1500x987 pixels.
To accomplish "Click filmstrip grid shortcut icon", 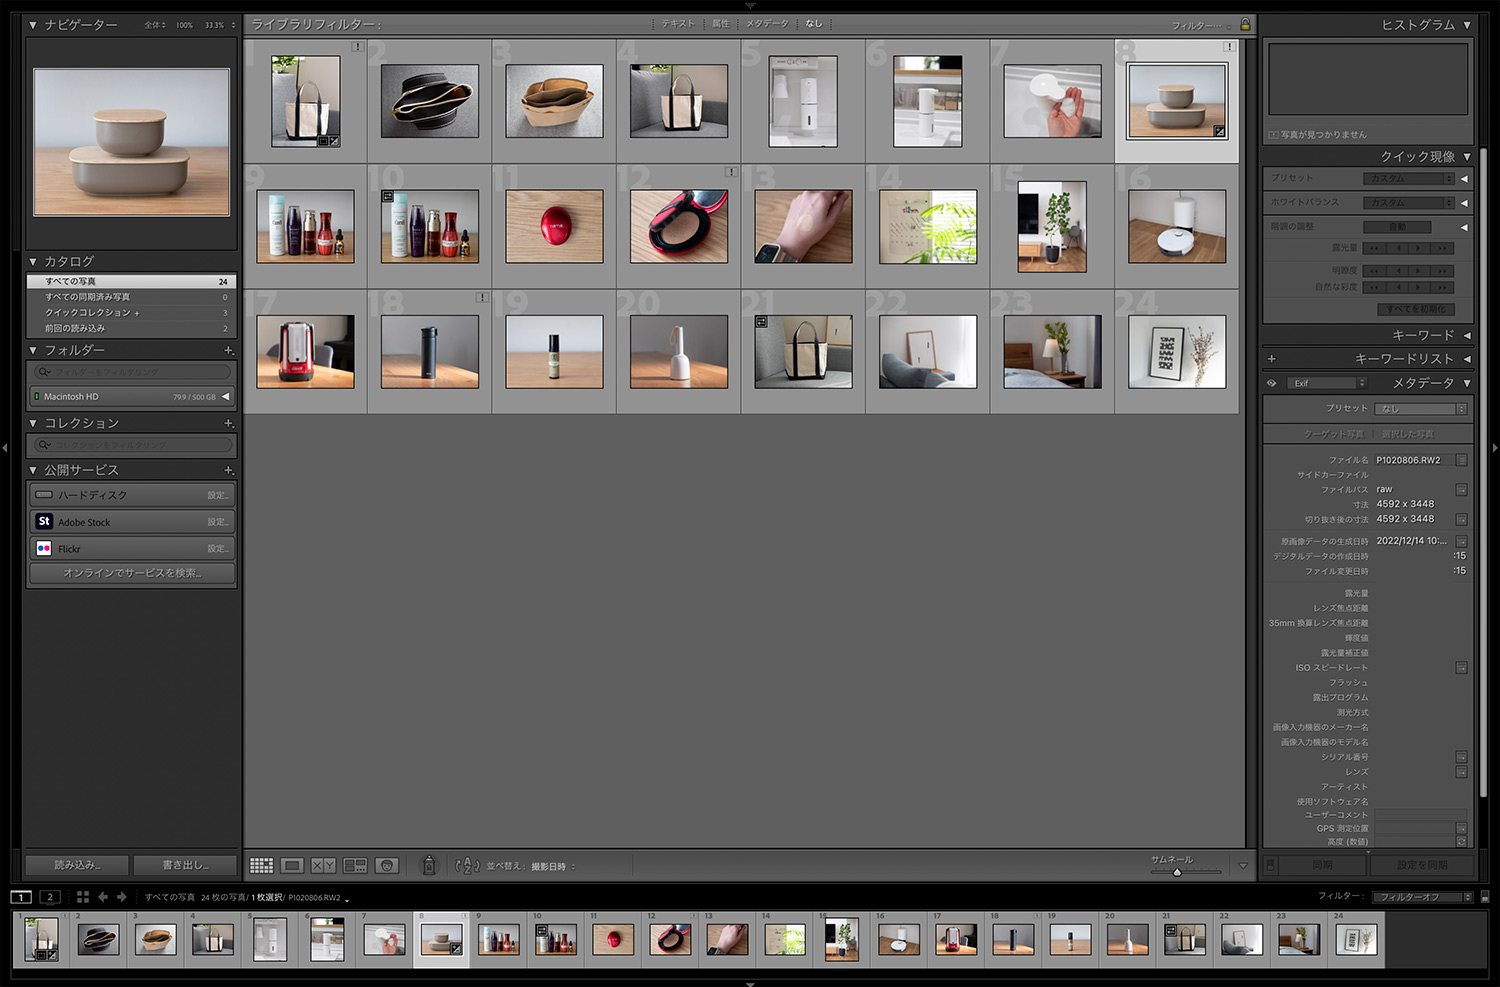I will click(x=83, y=897).
